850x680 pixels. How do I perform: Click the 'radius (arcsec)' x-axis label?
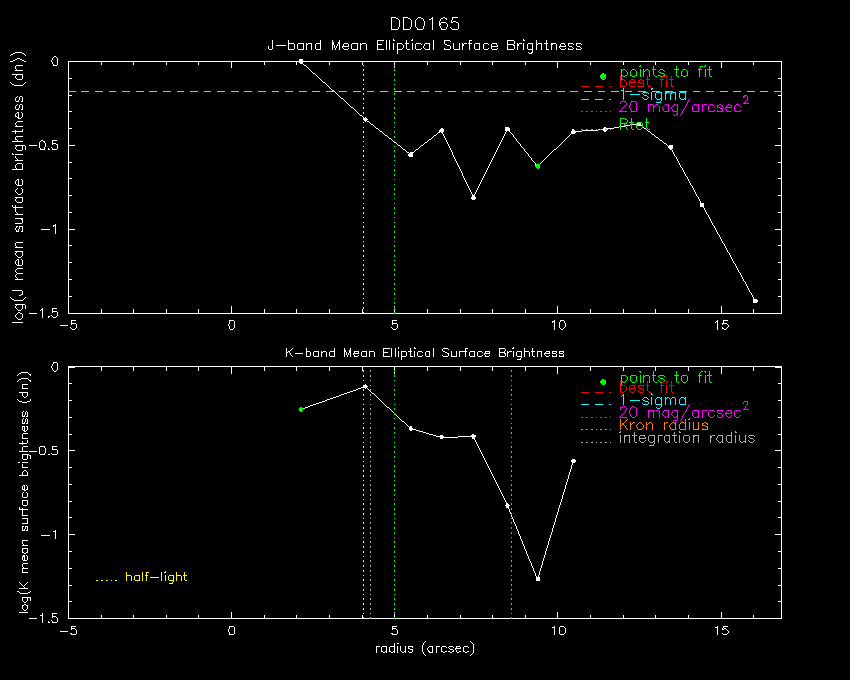(x=424, y=648)
